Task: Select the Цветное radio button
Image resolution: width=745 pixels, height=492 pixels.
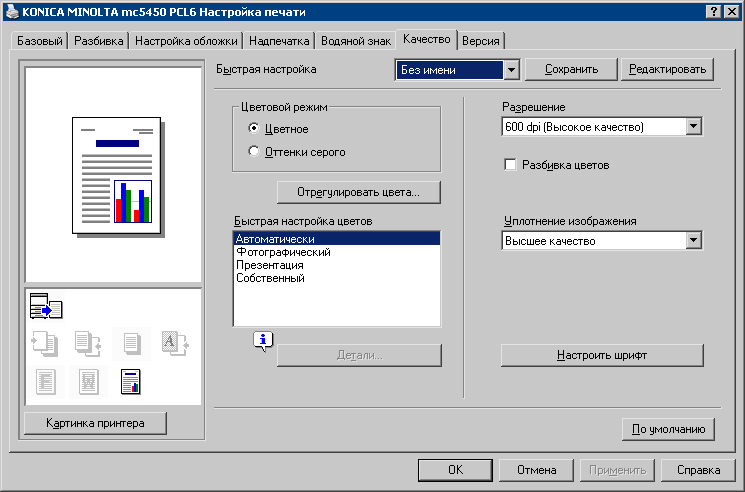Action: (254, 128)
